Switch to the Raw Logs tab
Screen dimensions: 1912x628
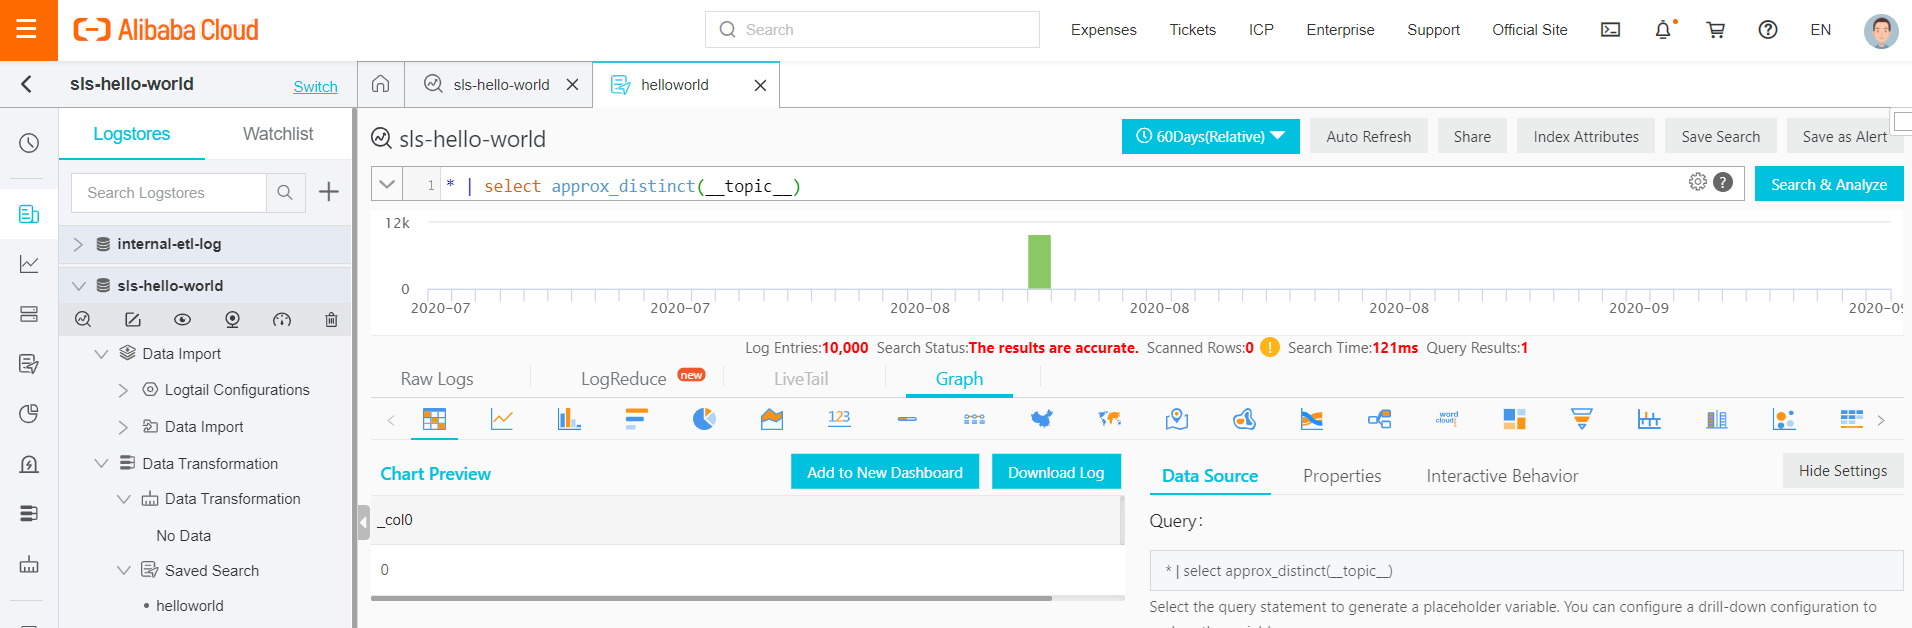click(437, 379)
